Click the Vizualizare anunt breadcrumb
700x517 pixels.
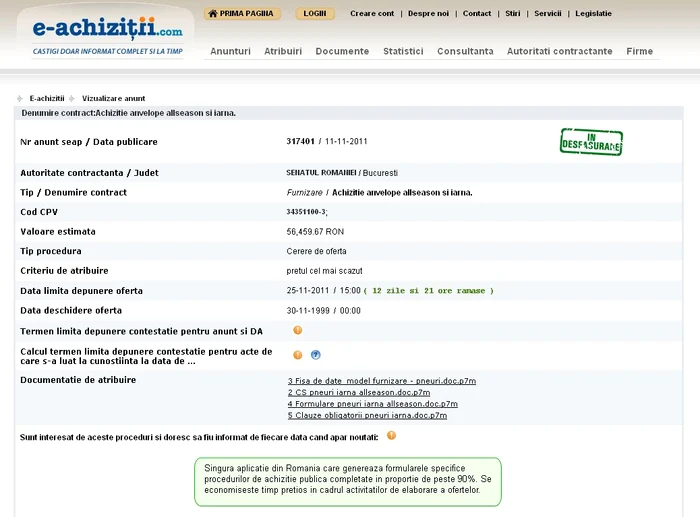pyautogui.click(x=113, y=98)
